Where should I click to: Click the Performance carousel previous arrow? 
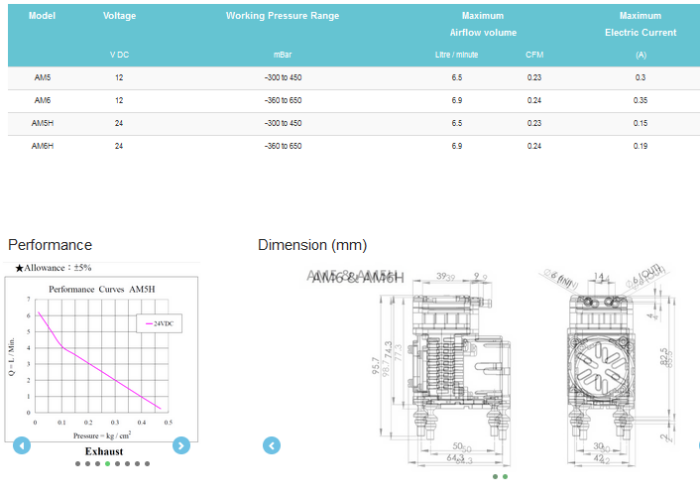(21, 445)
